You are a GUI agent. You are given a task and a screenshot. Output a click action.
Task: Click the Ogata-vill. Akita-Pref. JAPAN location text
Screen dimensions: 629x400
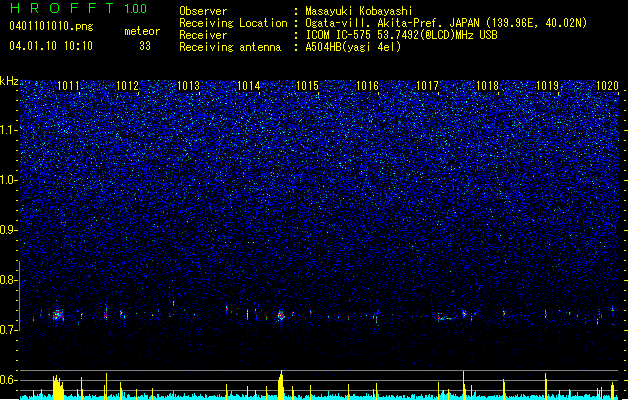click(x=446, y=23)
